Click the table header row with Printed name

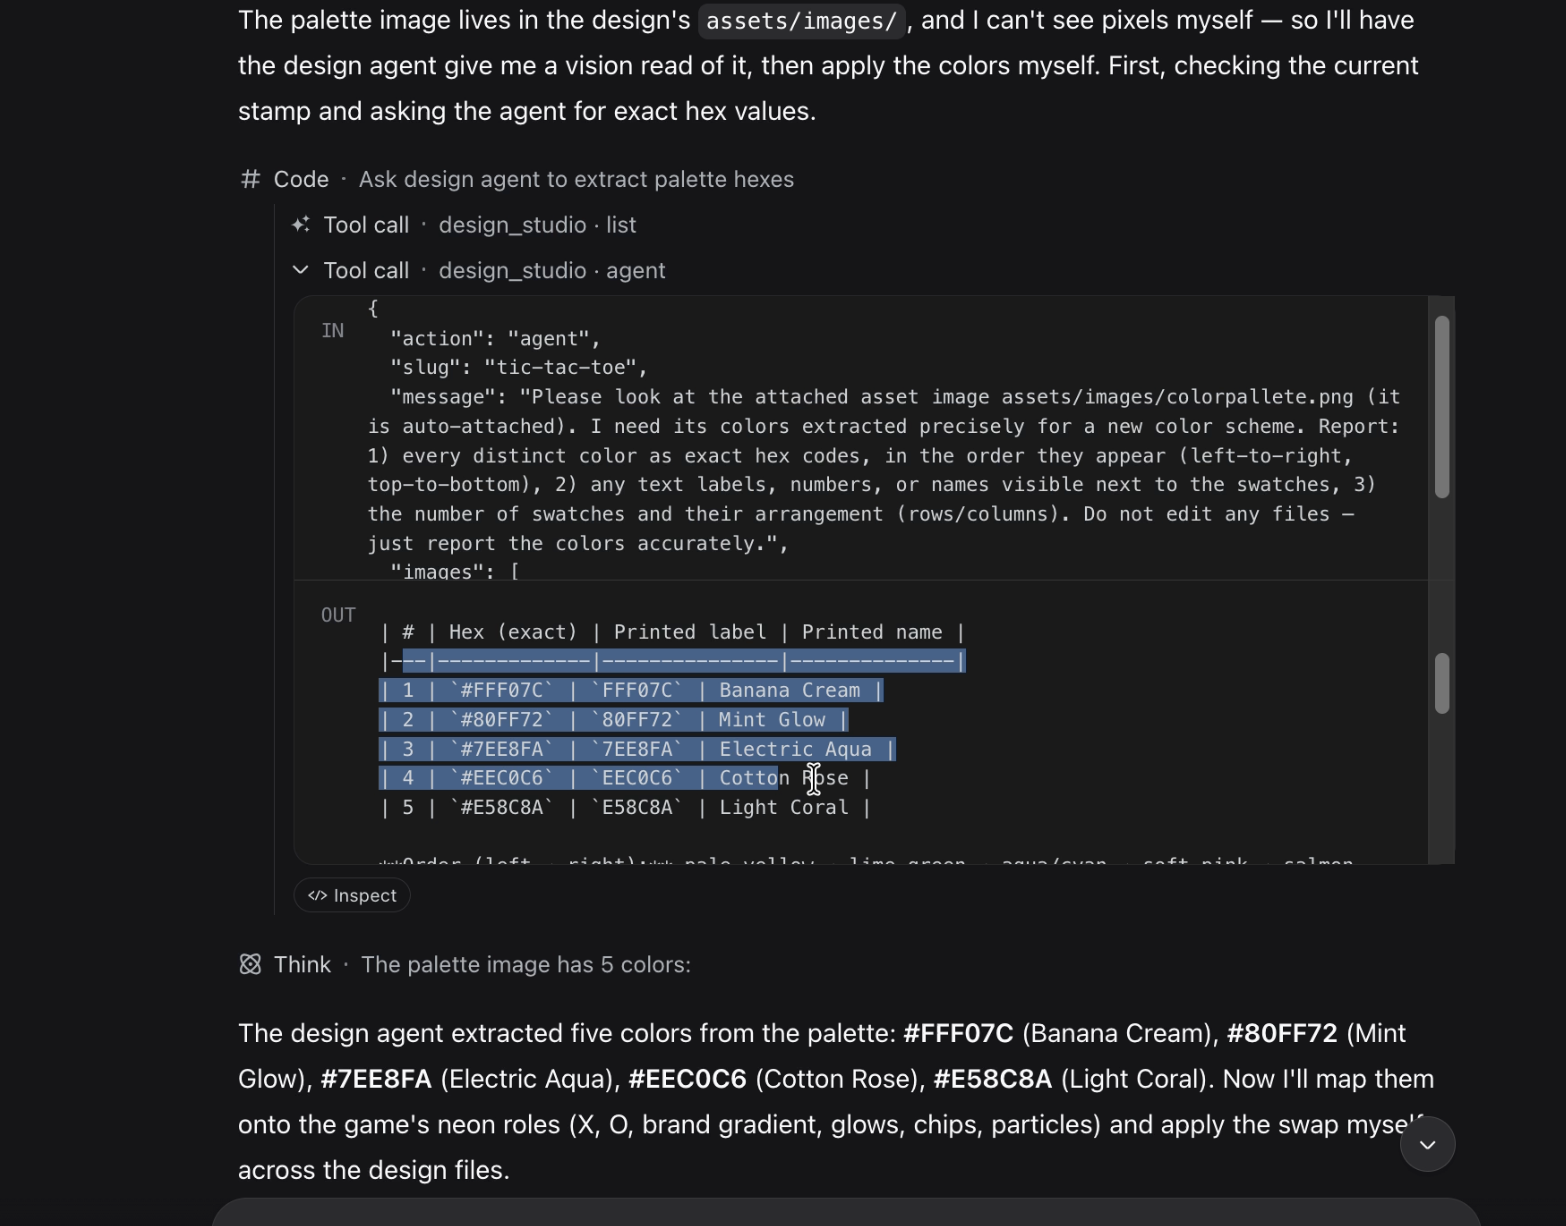[672, 632]
